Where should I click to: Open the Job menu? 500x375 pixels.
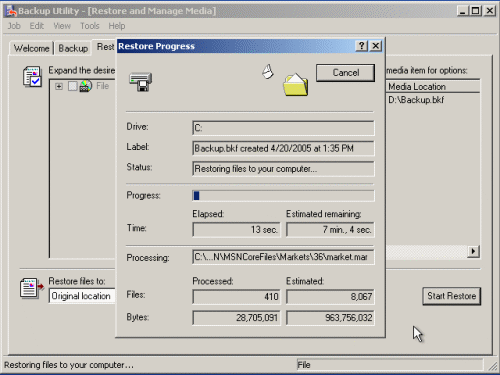coord(14,26)
